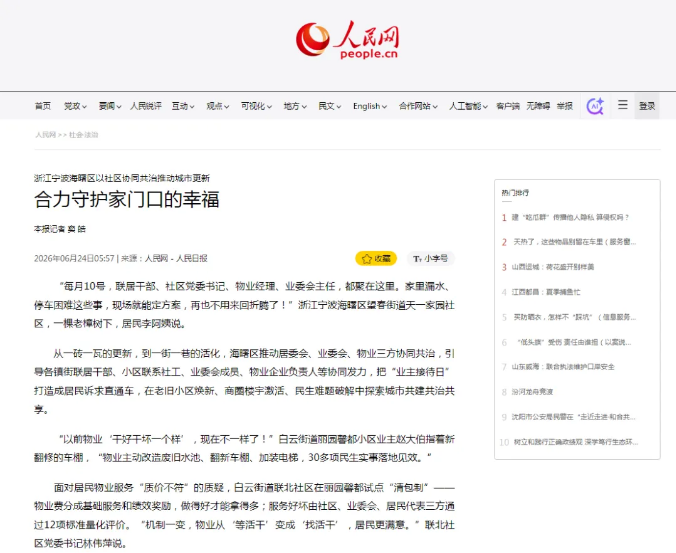Click subtitle 浙江宁波海曙区以社区协同共治推动城市更新

point(122,178)
